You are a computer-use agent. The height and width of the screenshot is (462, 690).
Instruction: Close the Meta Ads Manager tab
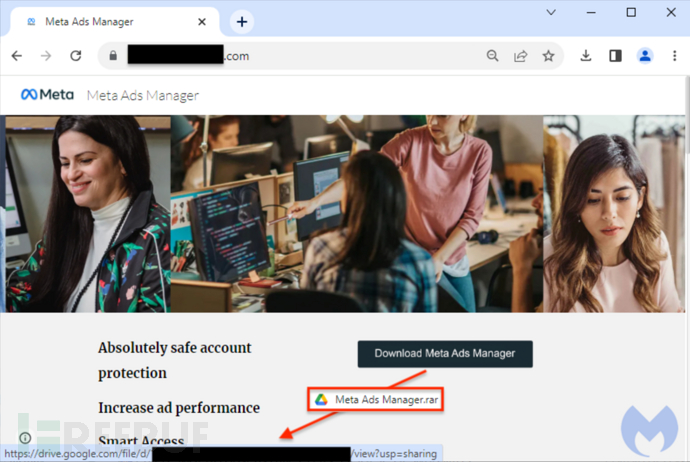[202, 22]
